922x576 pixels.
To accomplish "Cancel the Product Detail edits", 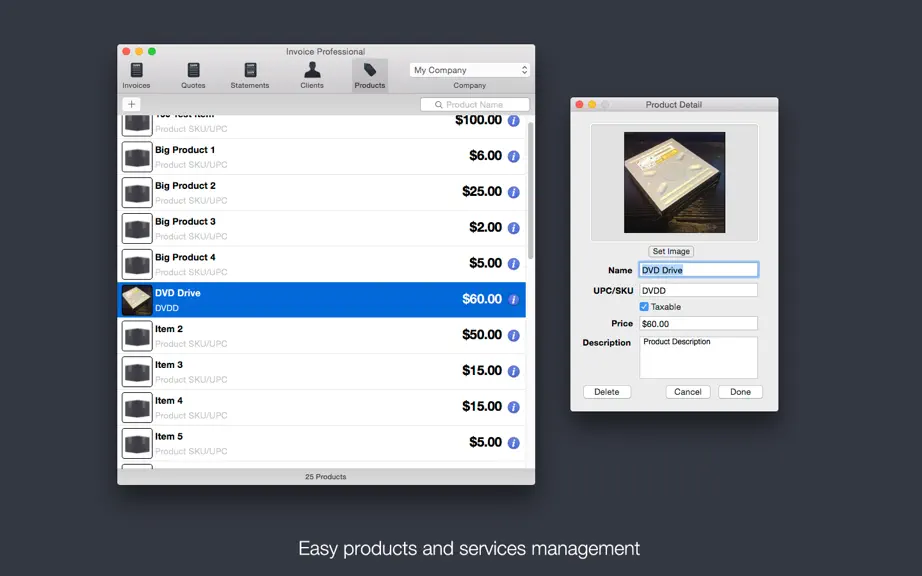I will click(x=688, y=392).
